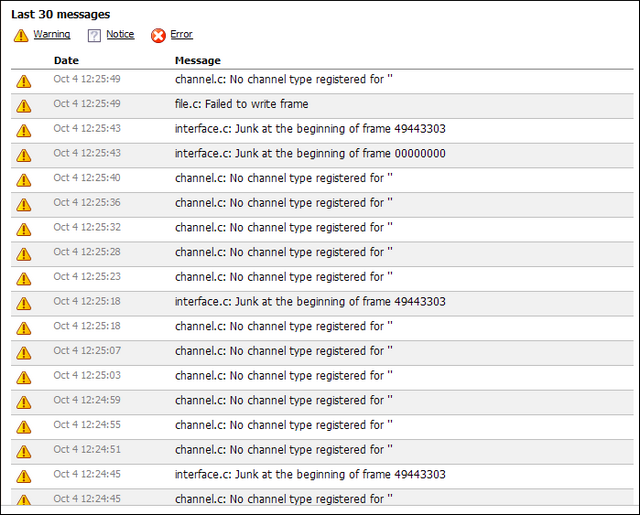Click warning icon on the 12:24:51 row

pos(24,452)
